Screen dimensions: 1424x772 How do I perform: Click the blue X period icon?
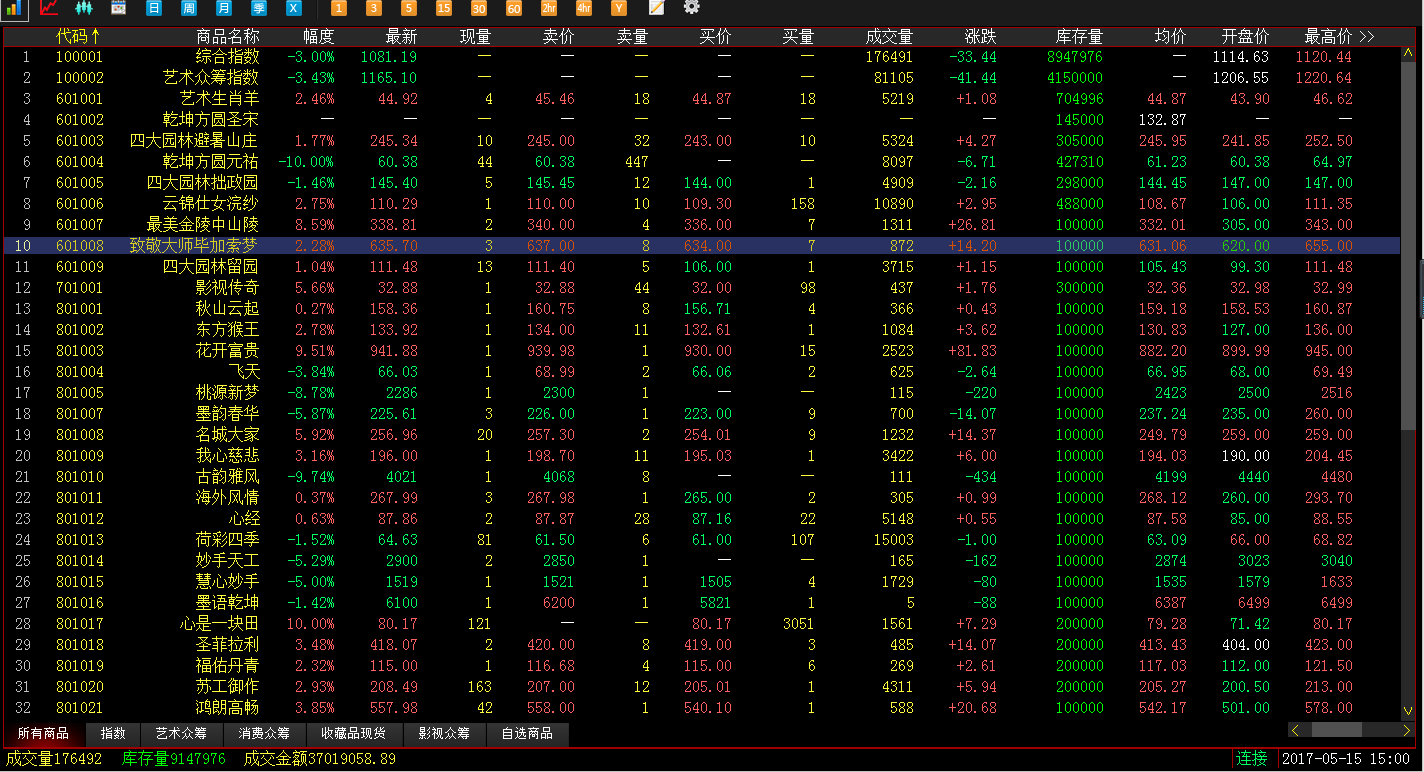click(x=293, y=8)
